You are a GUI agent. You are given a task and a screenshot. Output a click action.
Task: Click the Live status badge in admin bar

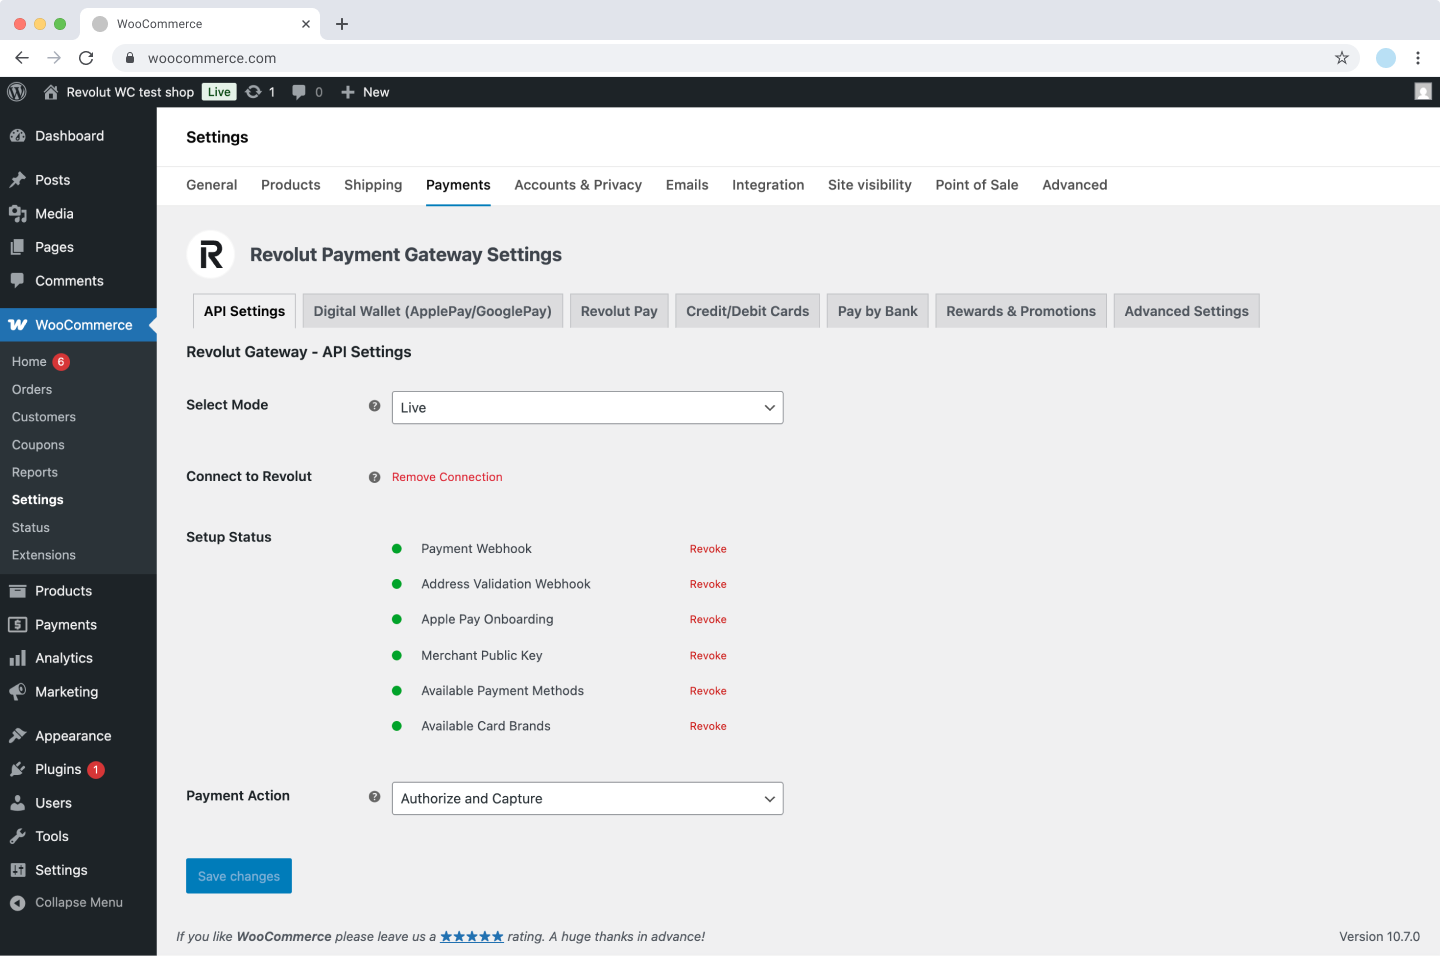point(219,92)
